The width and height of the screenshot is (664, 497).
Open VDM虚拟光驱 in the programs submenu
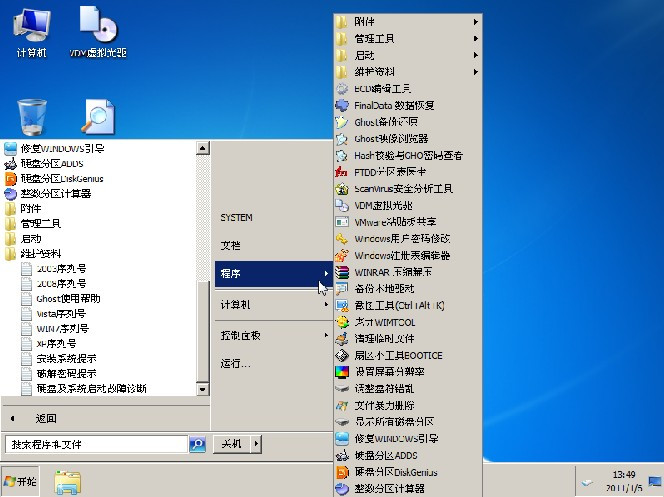click(408, 205)
